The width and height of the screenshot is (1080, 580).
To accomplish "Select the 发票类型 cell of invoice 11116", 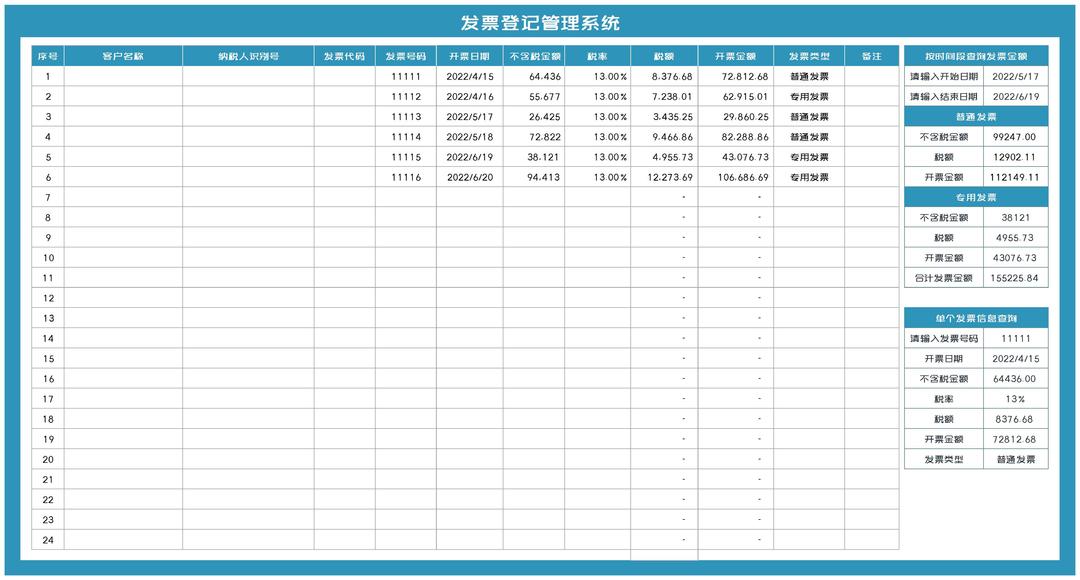I will point(809,177).
